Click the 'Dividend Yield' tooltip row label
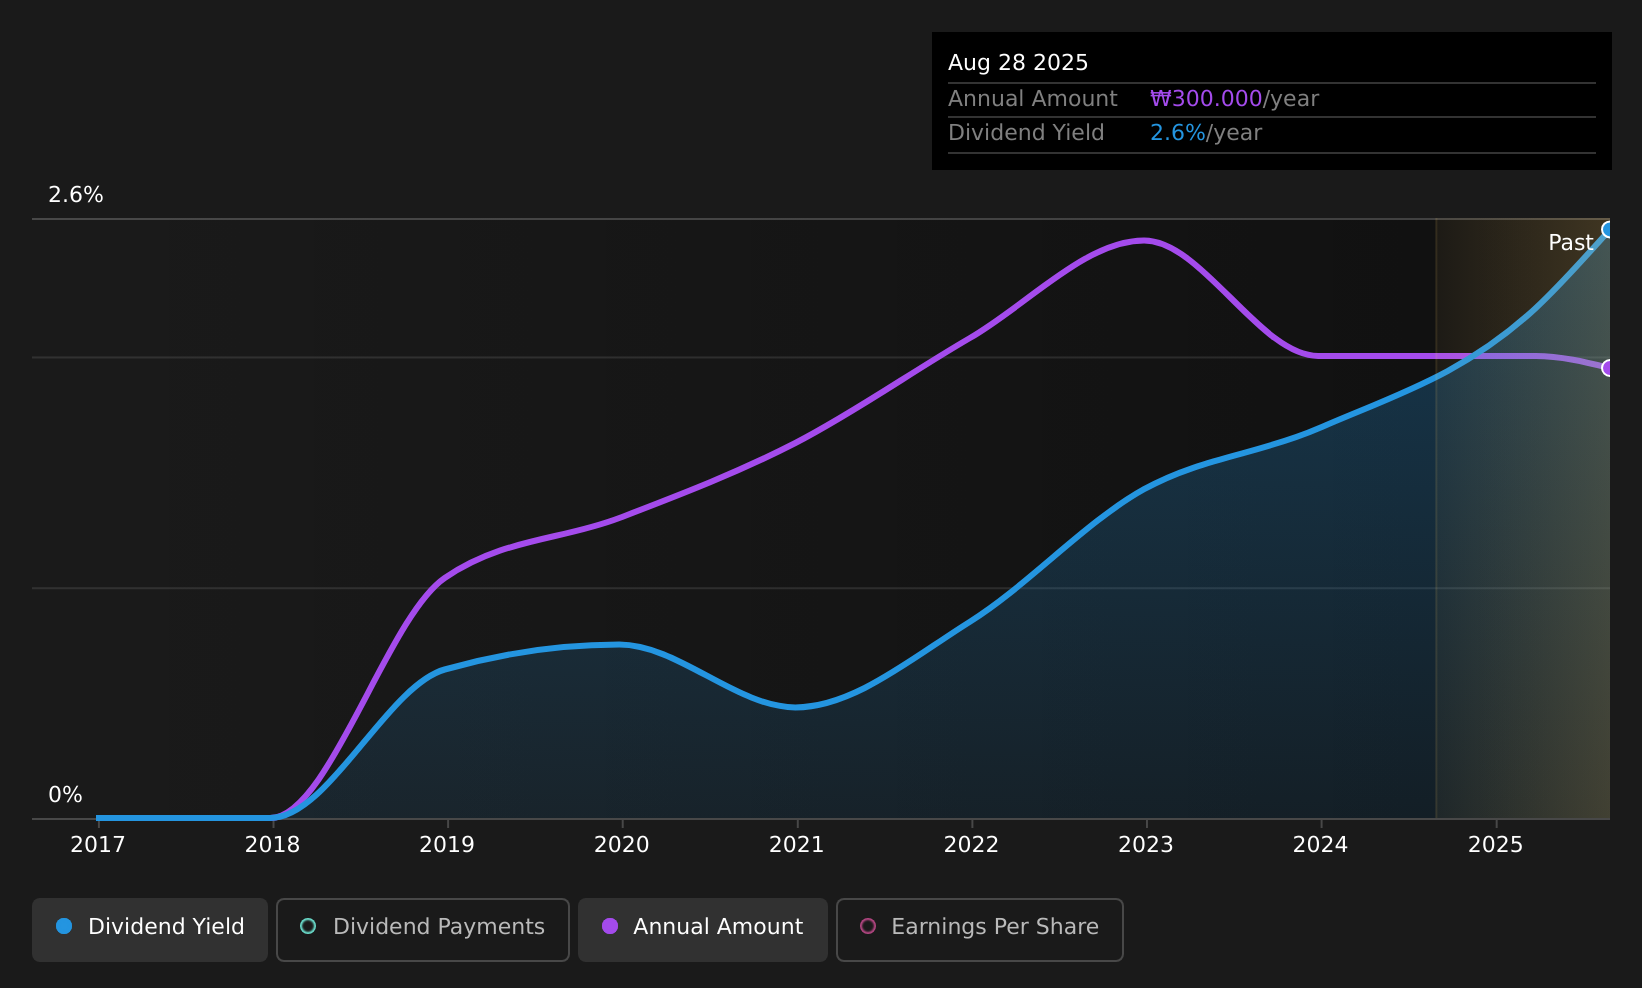This screenshot has width=1642, height=988. point(1026,133)
